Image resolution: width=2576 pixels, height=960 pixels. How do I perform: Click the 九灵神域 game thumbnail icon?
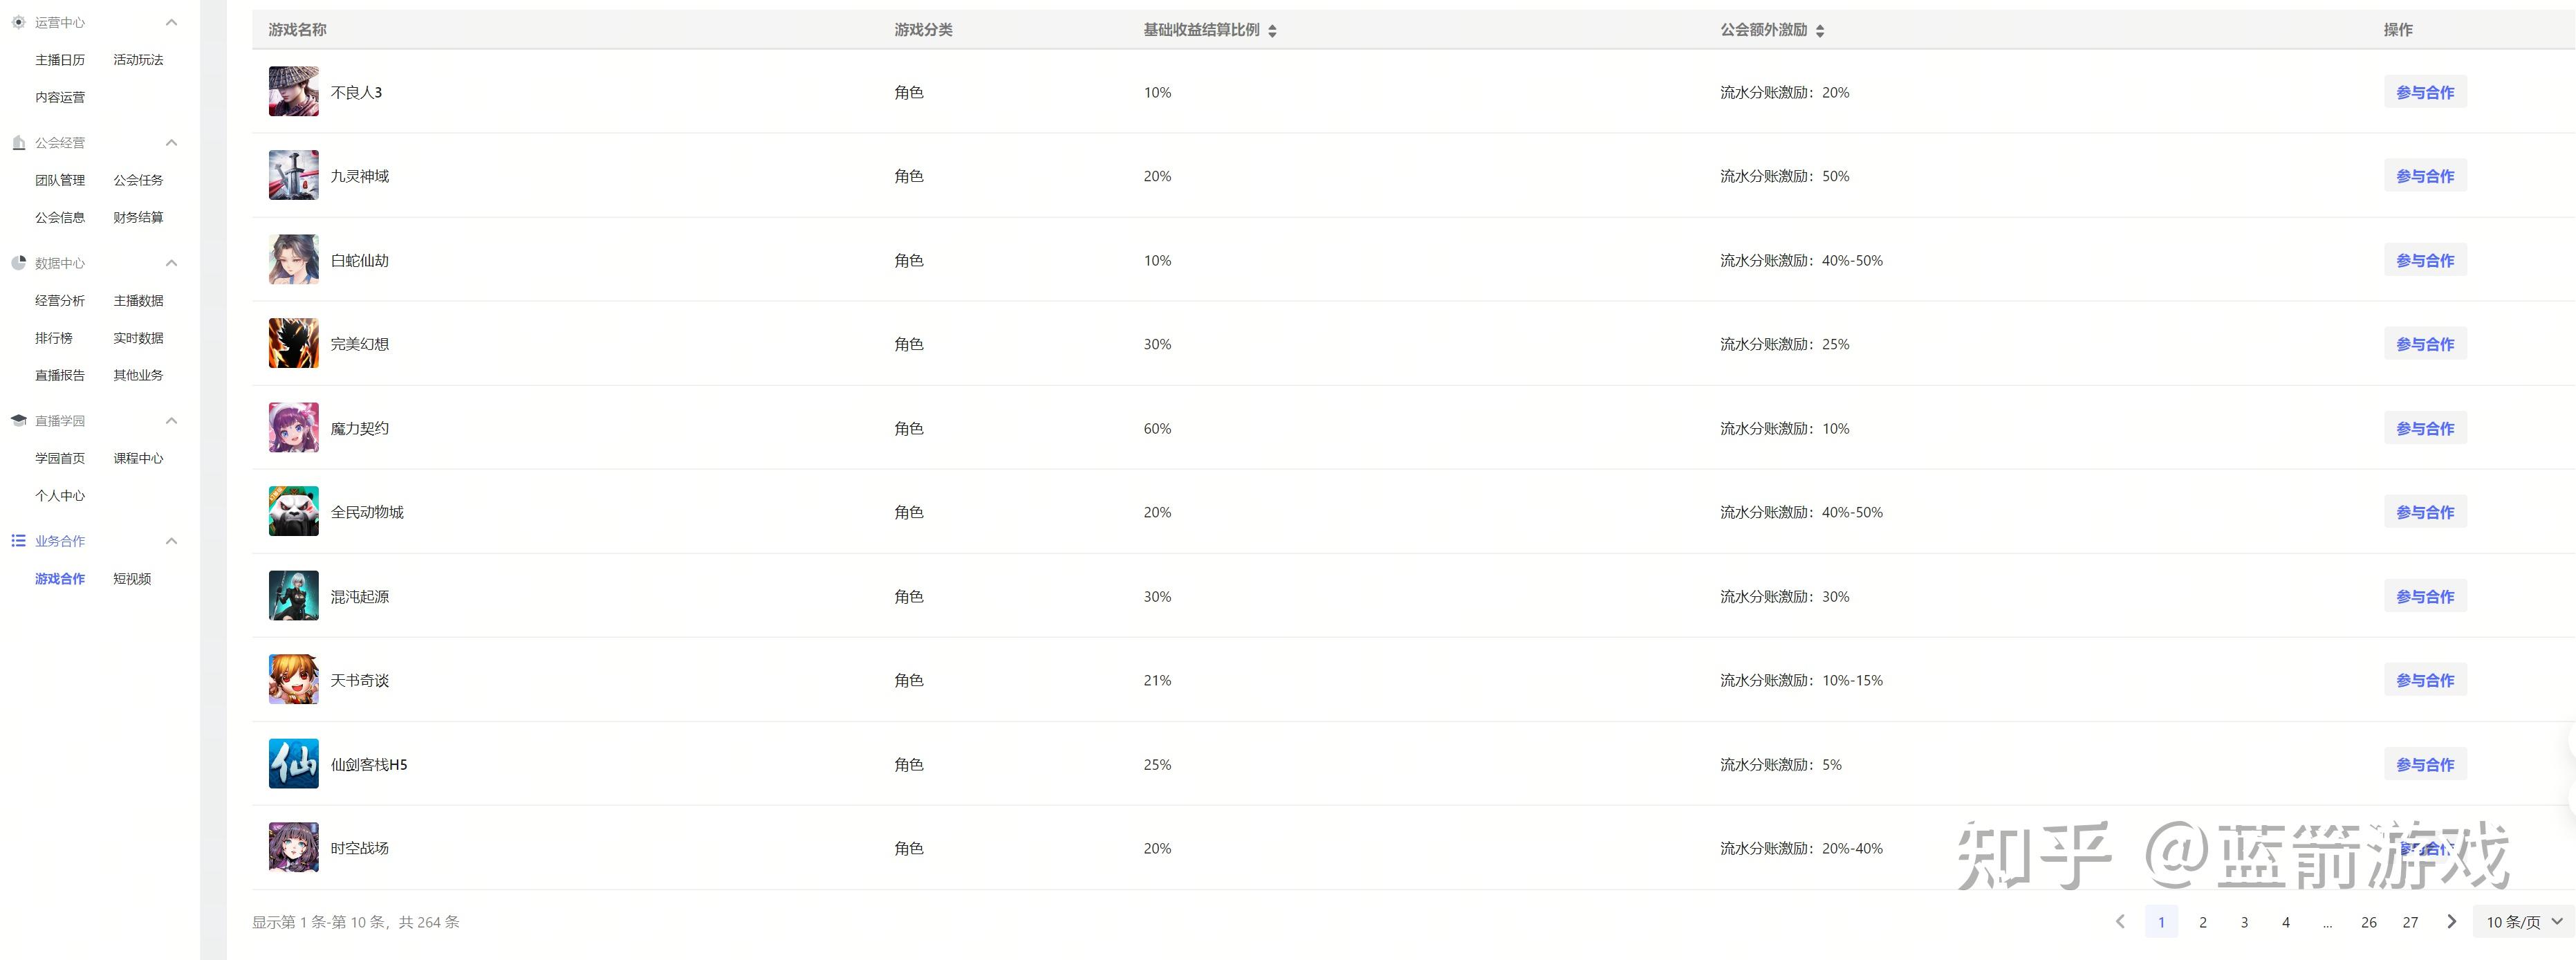[x=293, y=176]
